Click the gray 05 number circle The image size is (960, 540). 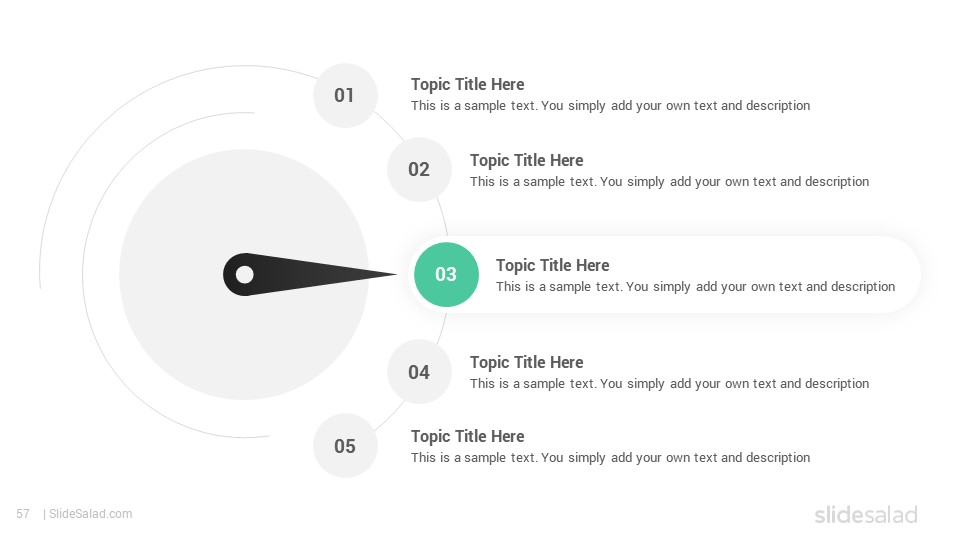point(345,446)
